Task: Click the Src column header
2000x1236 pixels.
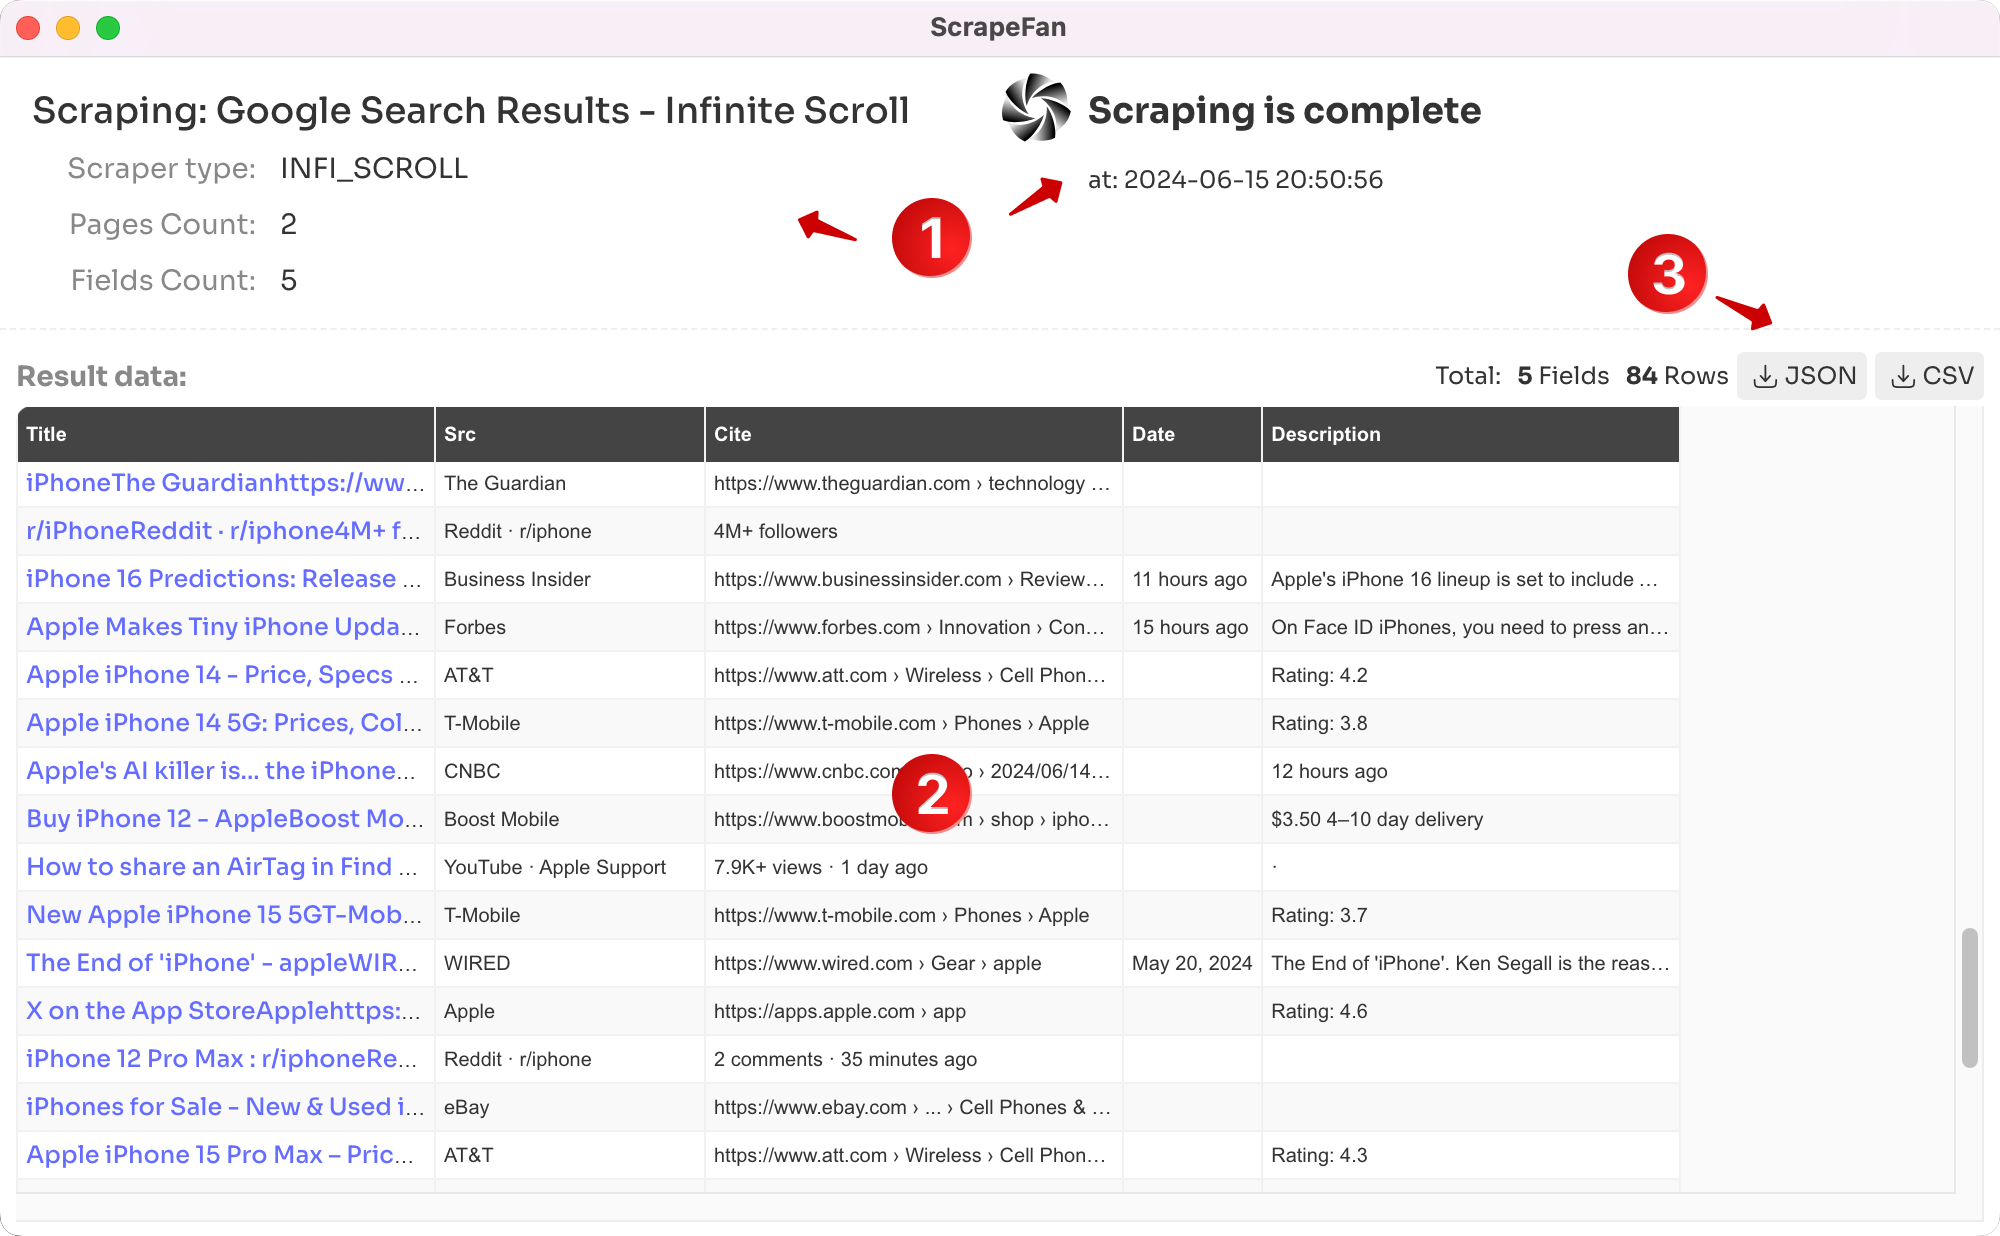Action: [x=569, y=434]
